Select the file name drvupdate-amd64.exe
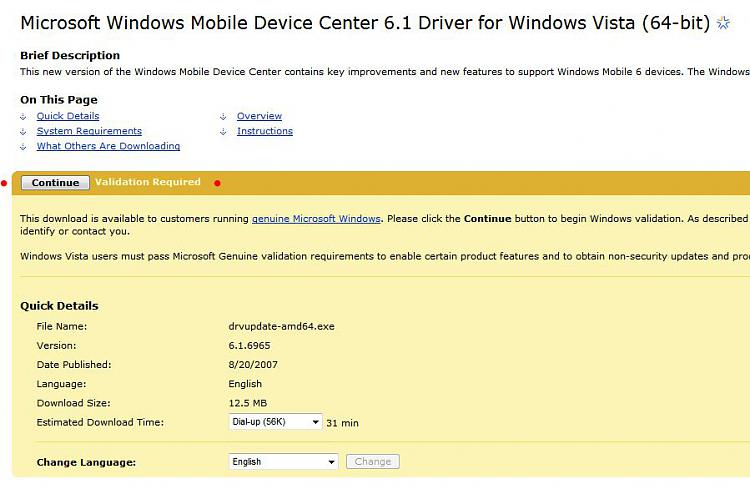 [281, 326]
